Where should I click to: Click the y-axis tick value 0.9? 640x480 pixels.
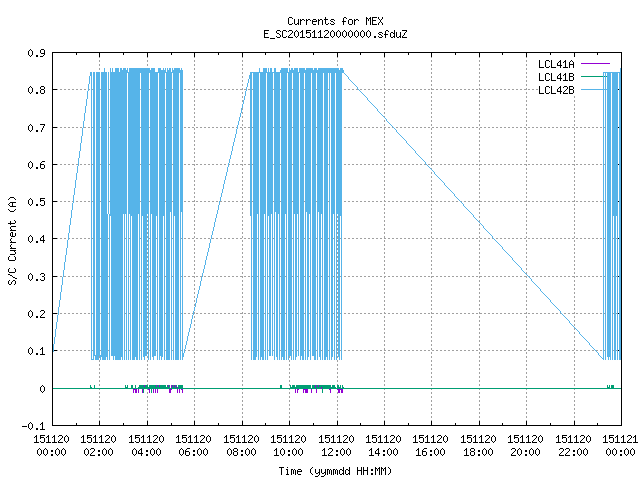click(x=36, y=53)
